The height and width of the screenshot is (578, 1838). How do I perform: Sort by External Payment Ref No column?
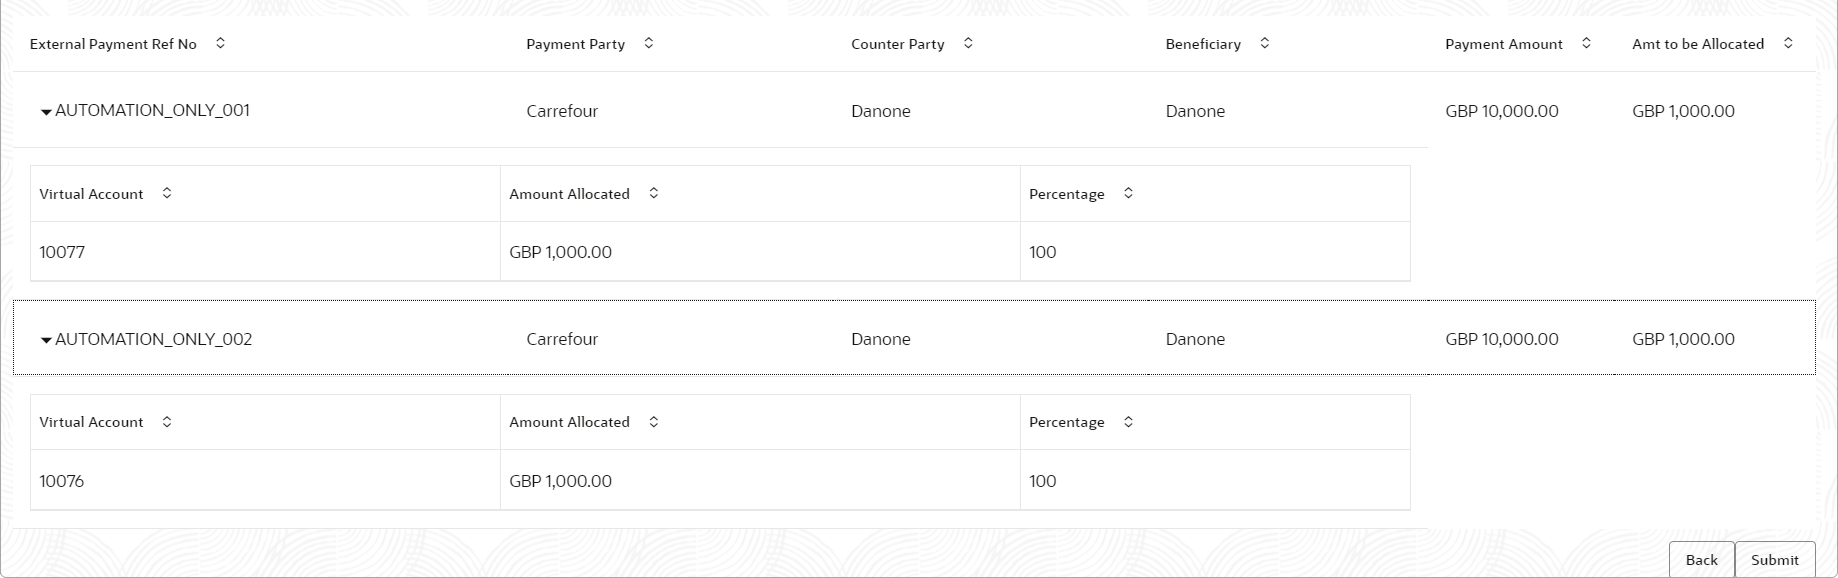click(221, 43)
